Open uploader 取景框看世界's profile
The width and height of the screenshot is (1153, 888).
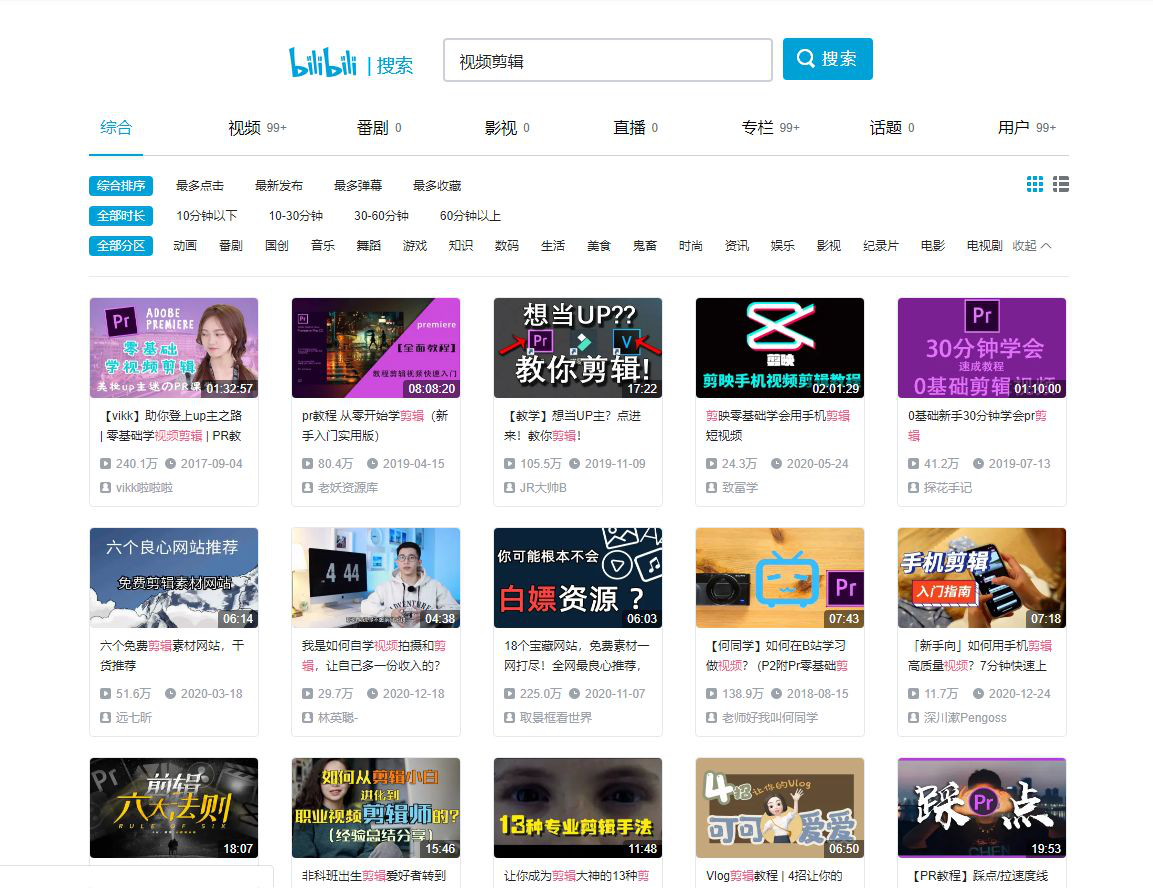555,717
